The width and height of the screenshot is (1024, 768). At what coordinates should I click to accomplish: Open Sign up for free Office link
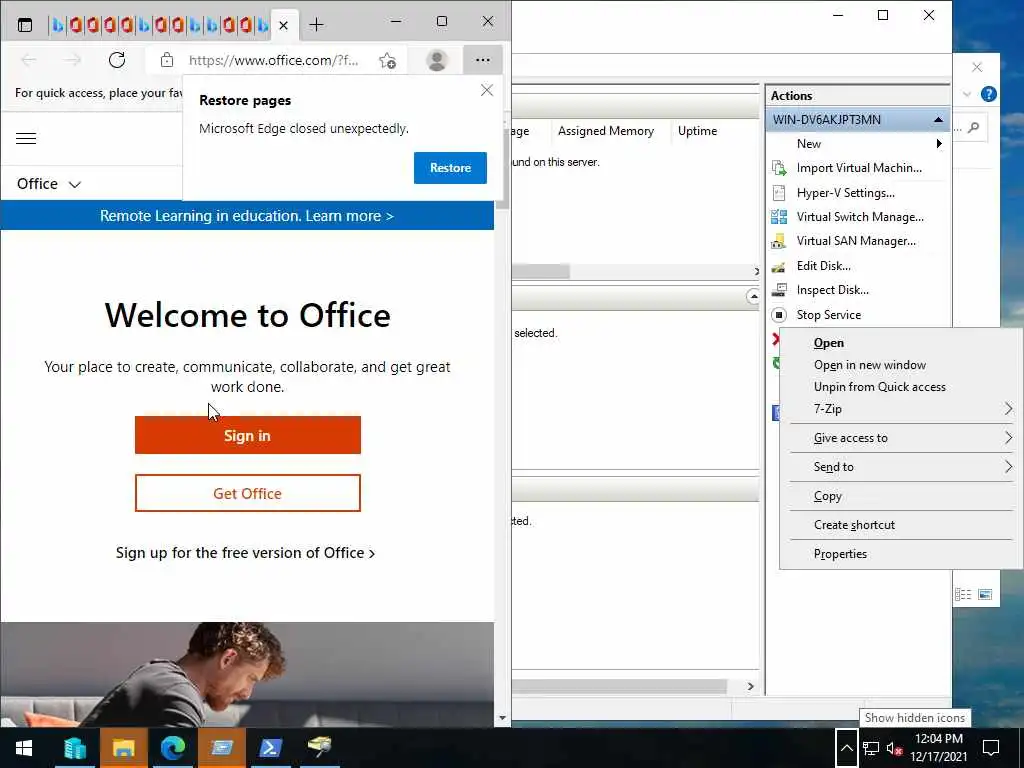click(x=246, y=553)
